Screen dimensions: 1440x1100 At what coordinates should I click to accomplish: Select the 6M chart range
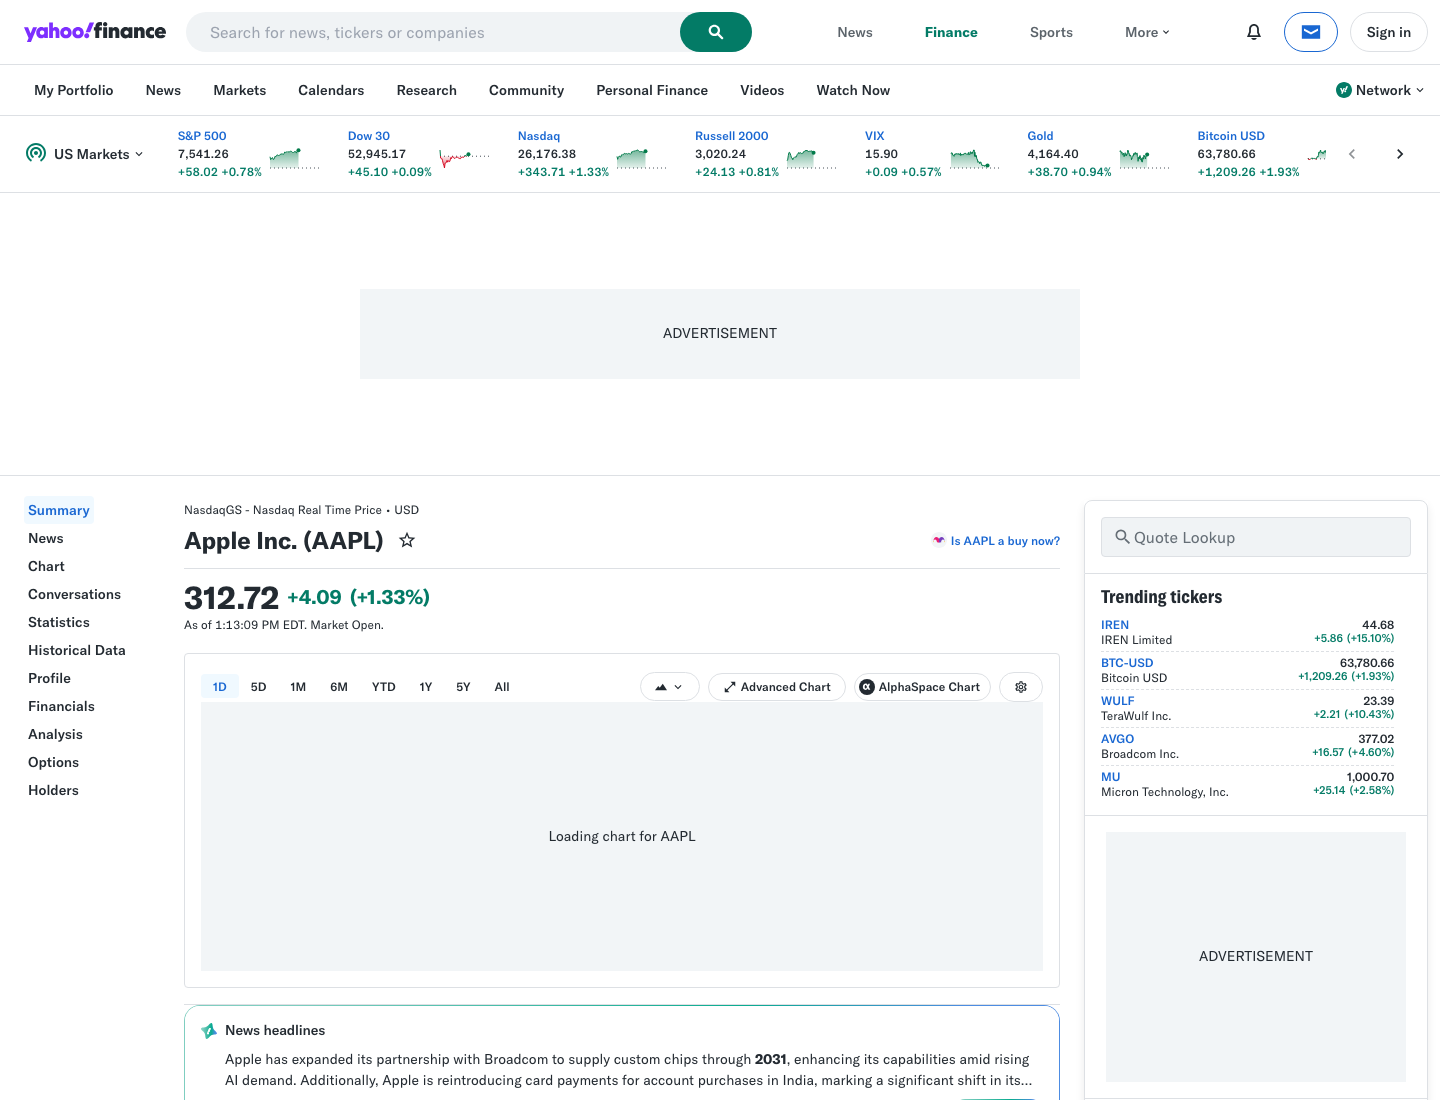339,687
